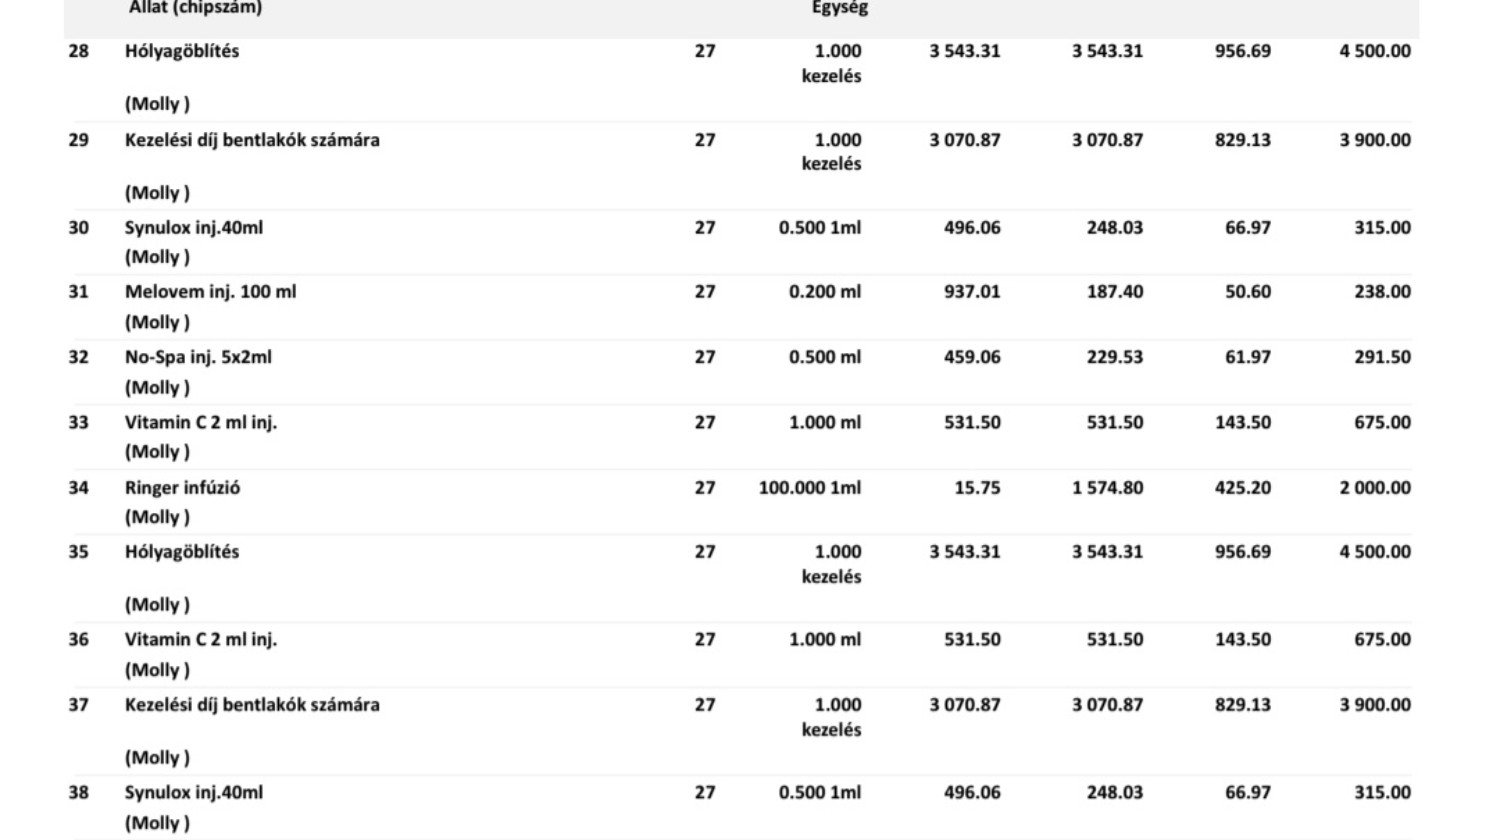The height and width of the screenshot is (840, 1500).
Task: Click row number 38
Action: 78,793
